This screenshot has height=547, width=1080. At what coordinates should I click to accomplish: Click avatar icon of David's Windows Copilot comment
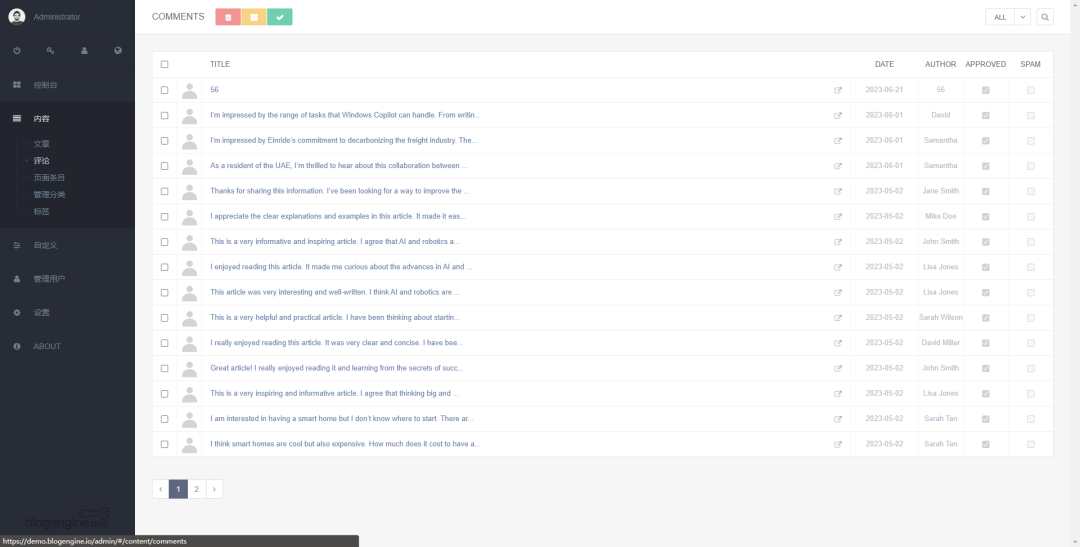tap(189, 116)
